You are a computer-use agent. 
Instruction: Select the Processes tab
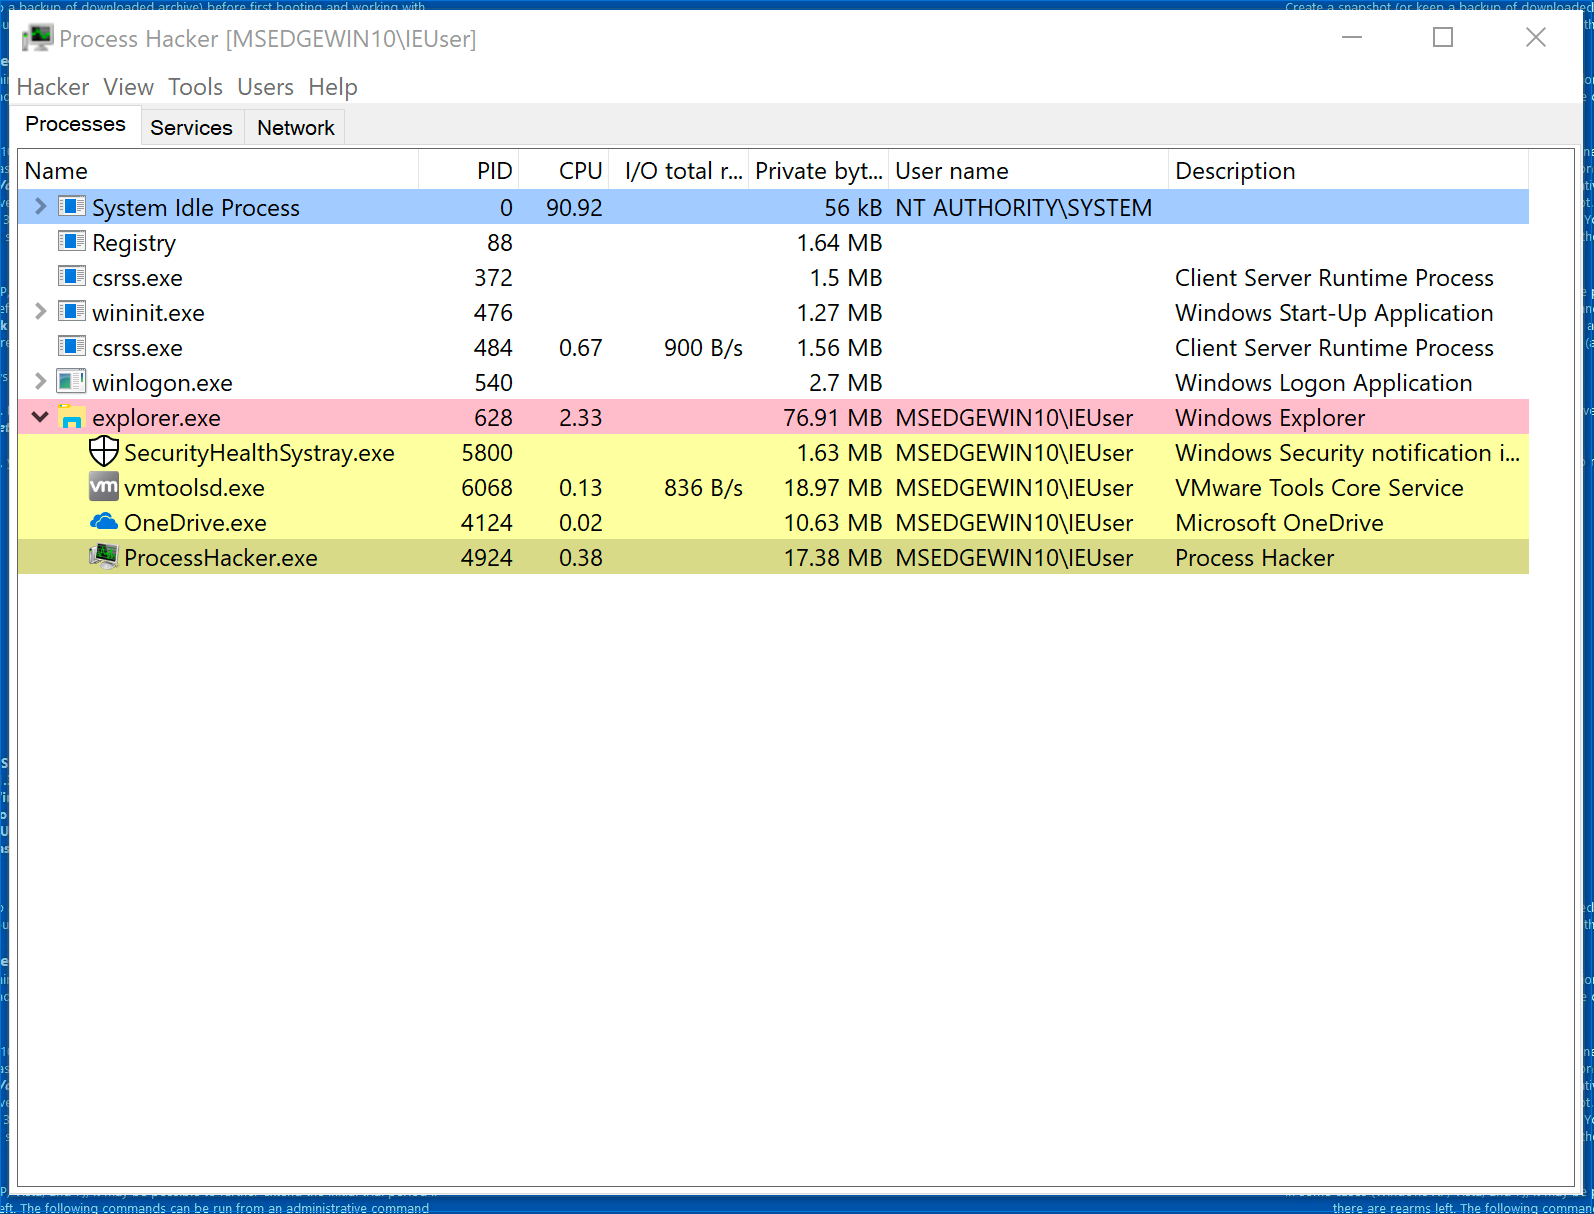76,124
